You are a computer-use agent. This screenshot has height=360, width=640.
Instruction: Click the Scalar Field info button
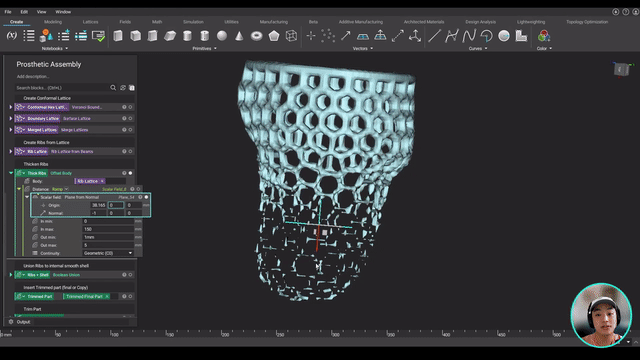(x=132, y=189)
